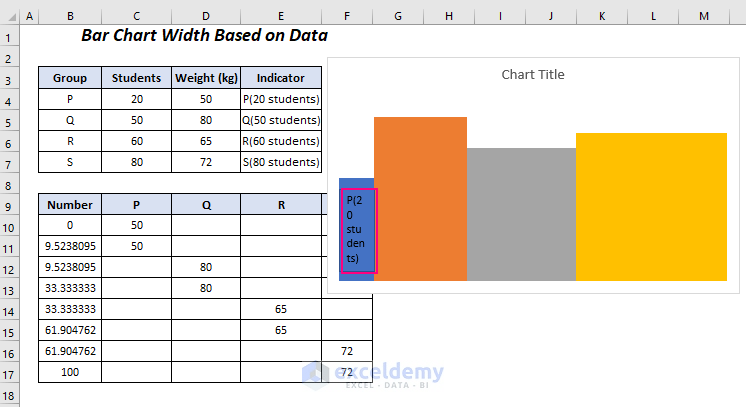This screenshot has height=407, width=746.
Task: Select students cell 60 in row 6
Action: pyautogui.click(x=137, y=141)
